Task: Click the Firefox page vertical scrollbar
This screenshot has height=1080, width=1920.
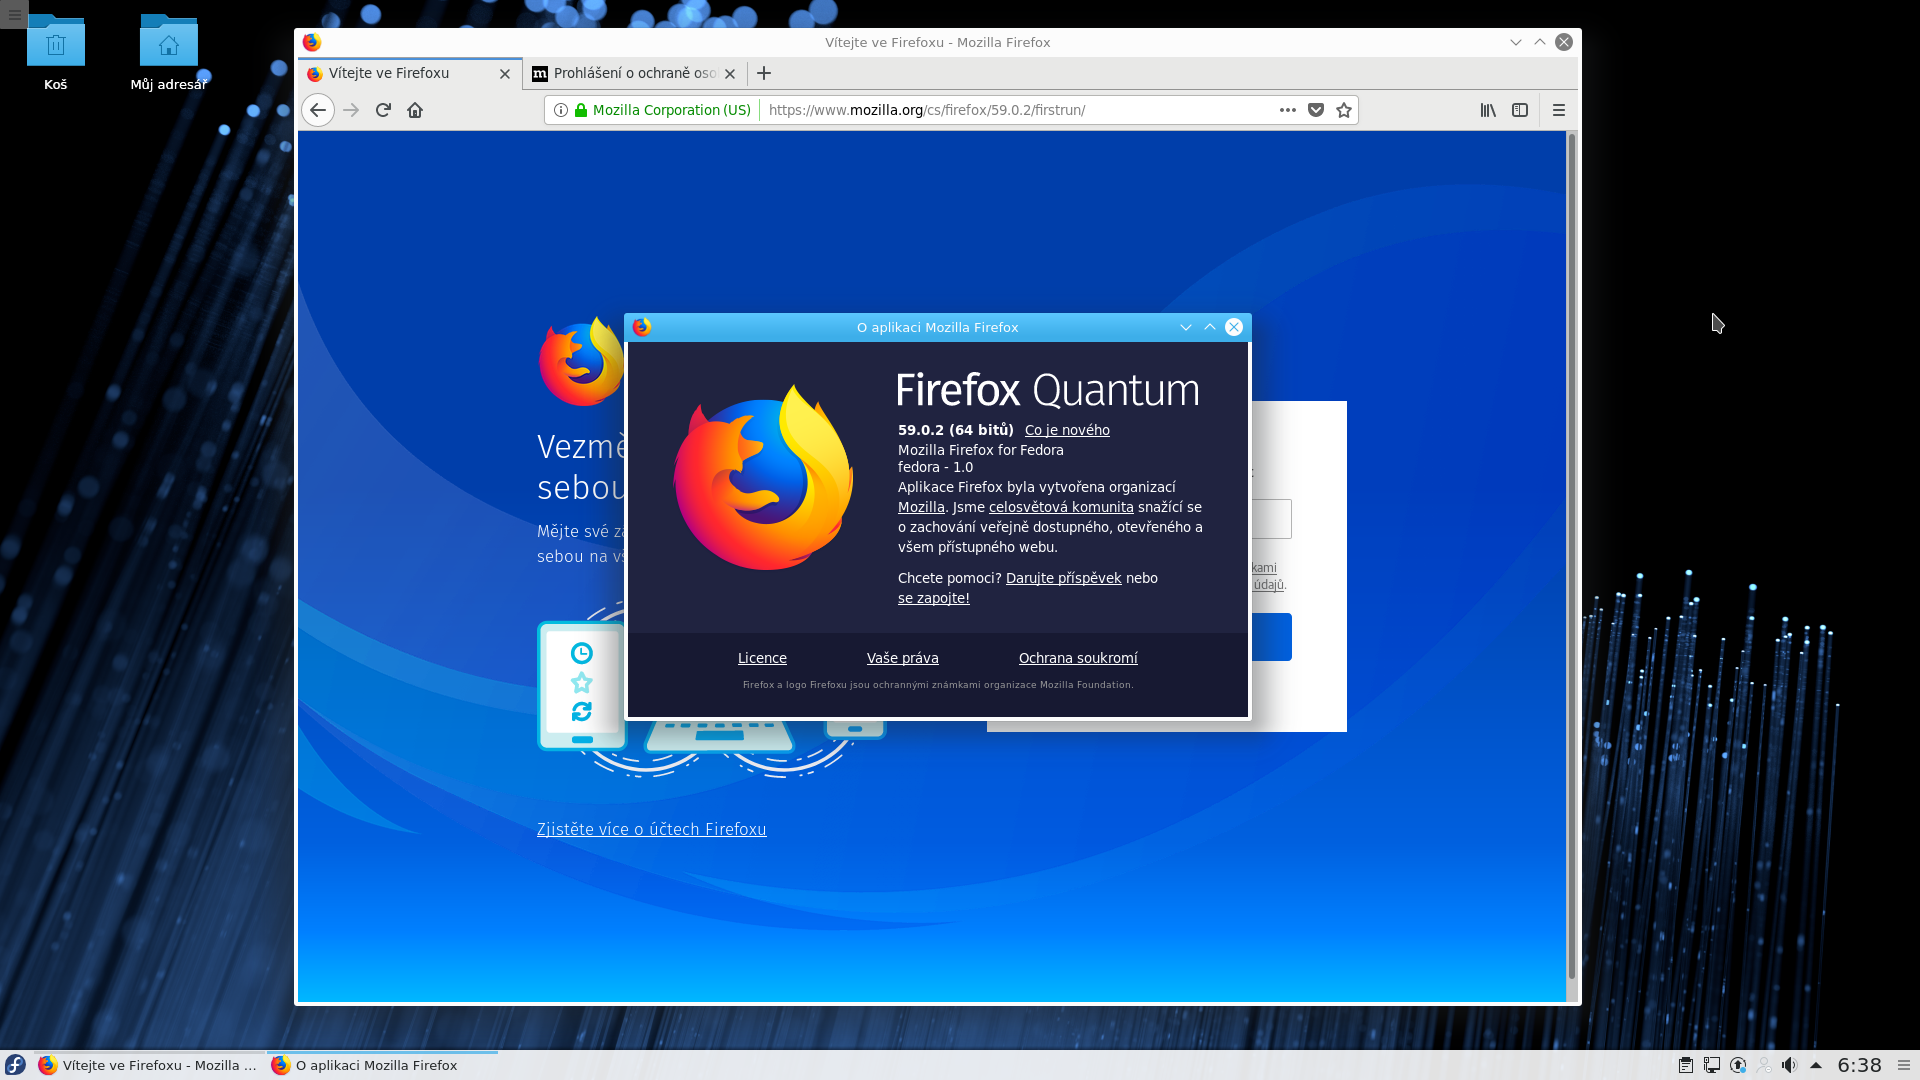Action: pyautogui.click(x=1572, y=556)
